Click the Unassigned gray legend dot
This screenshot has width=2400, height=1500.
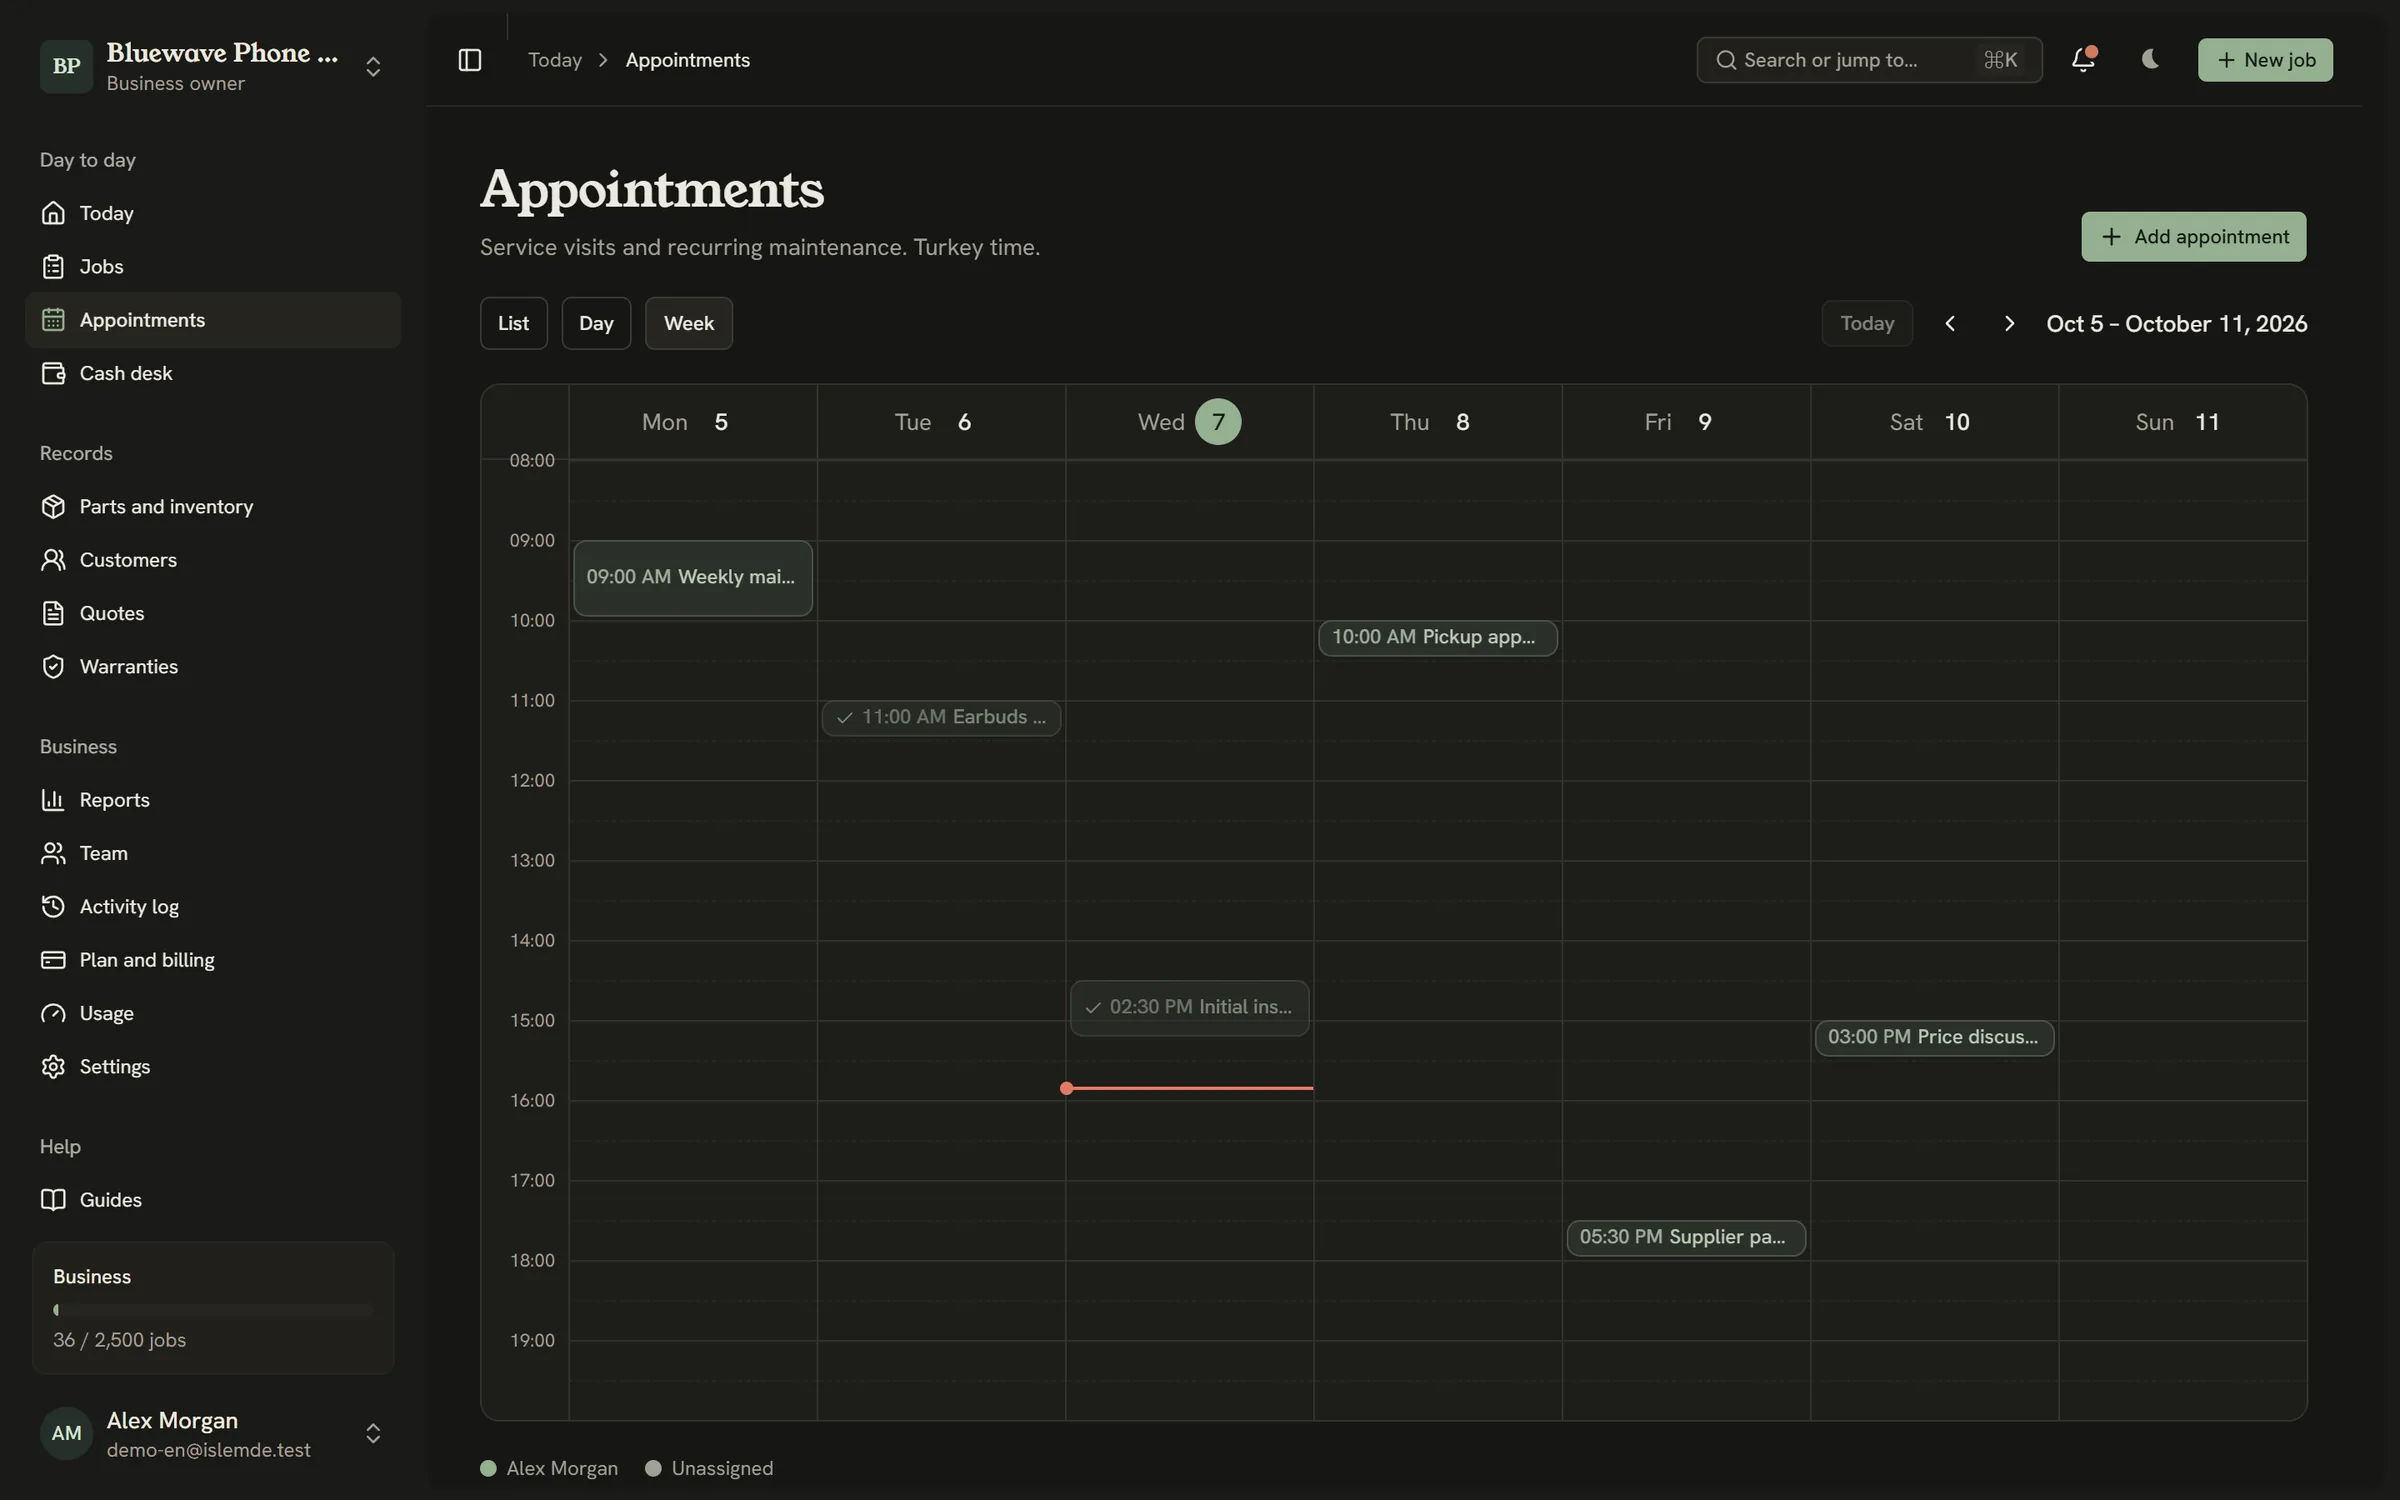(x=653, y=1468)
